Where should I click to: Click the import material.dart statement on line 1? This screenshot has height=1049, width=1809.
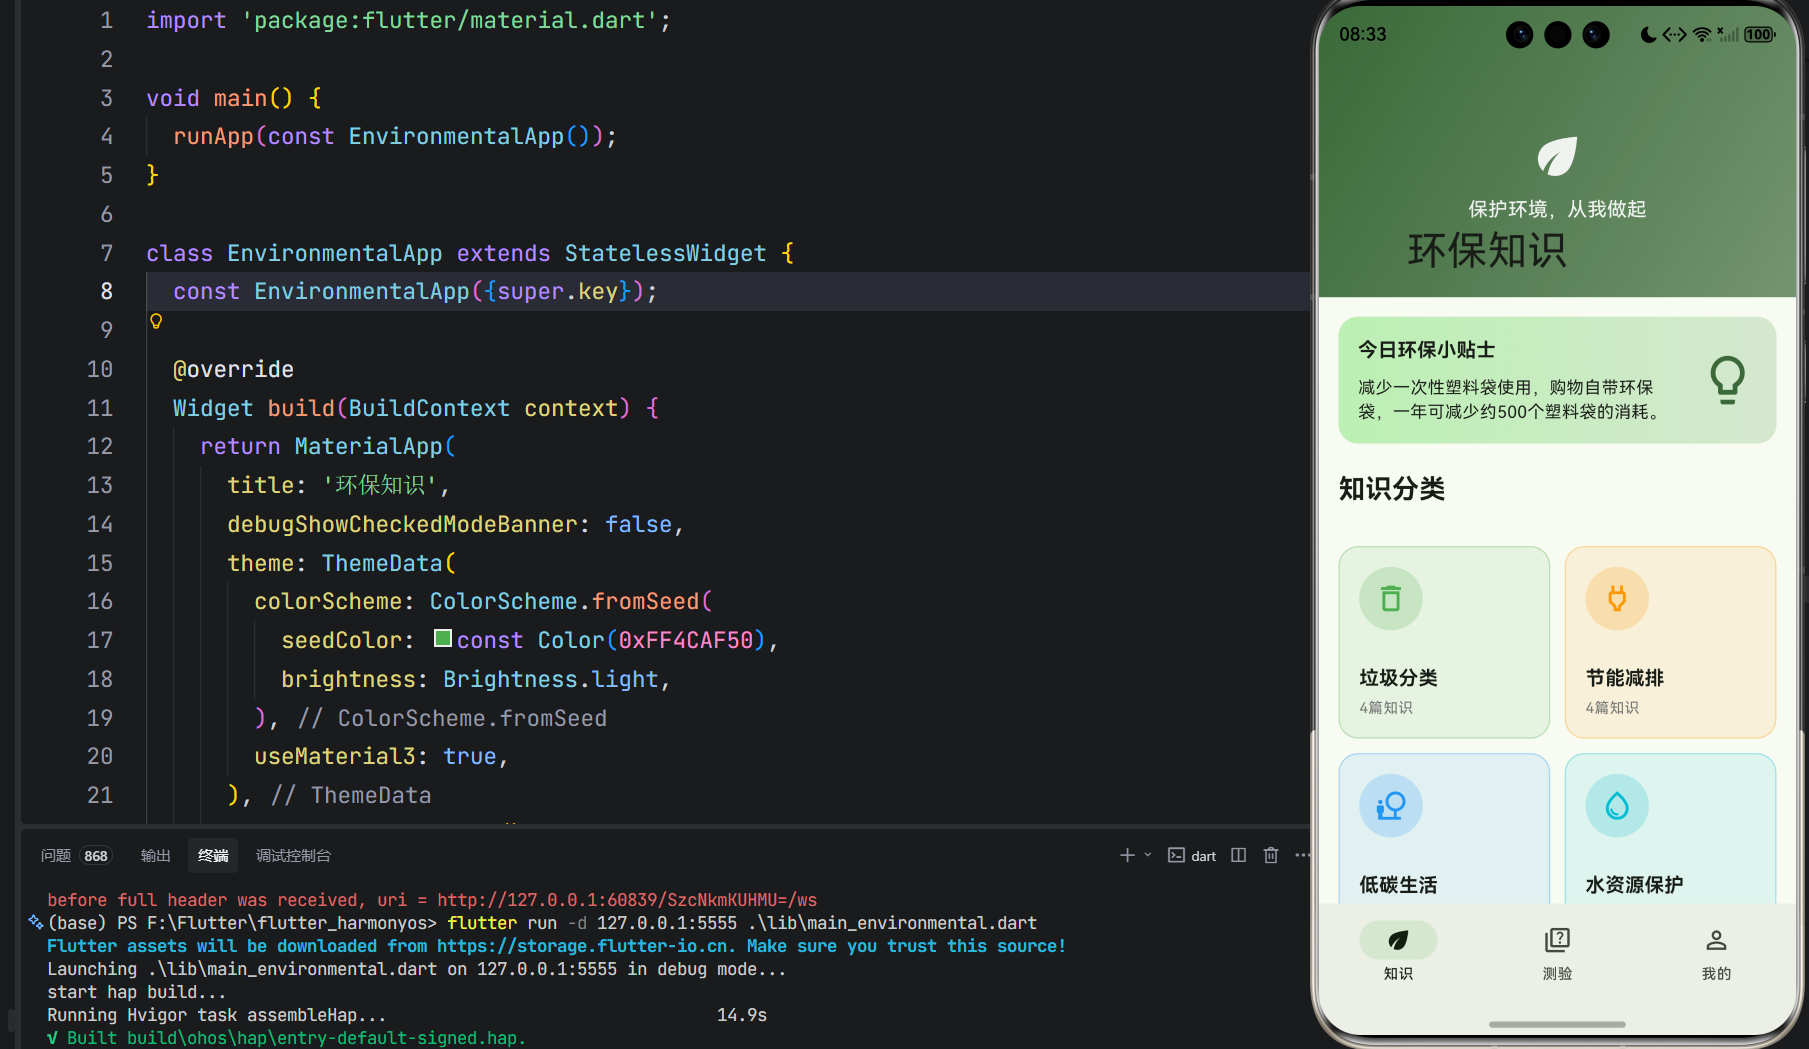408,20
